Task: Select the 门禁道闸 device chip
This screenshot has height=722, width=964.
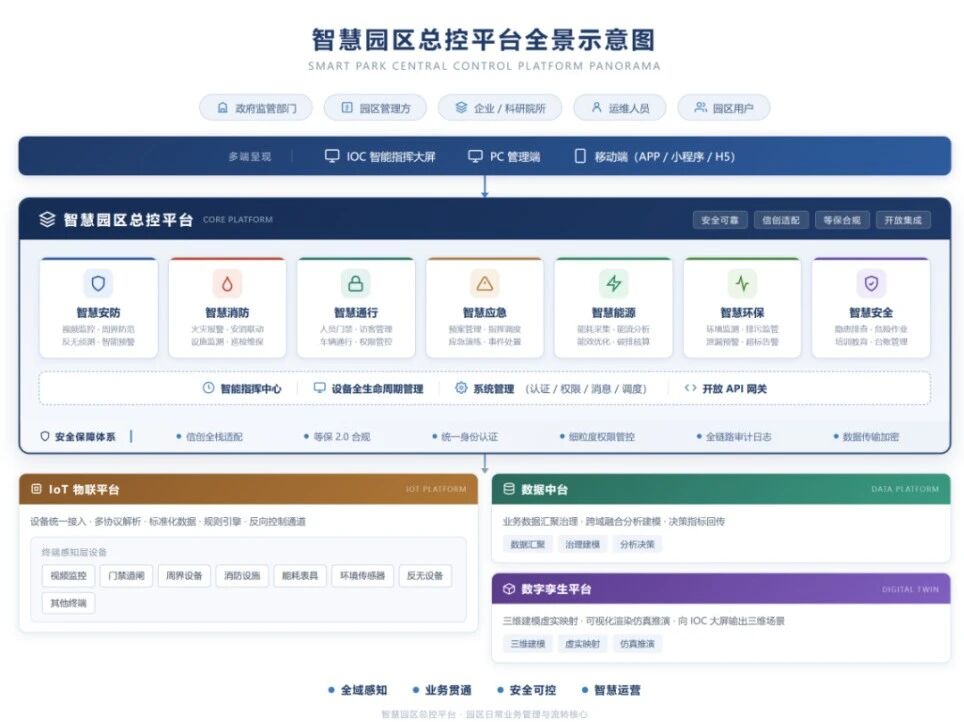Action: [126, 576]
